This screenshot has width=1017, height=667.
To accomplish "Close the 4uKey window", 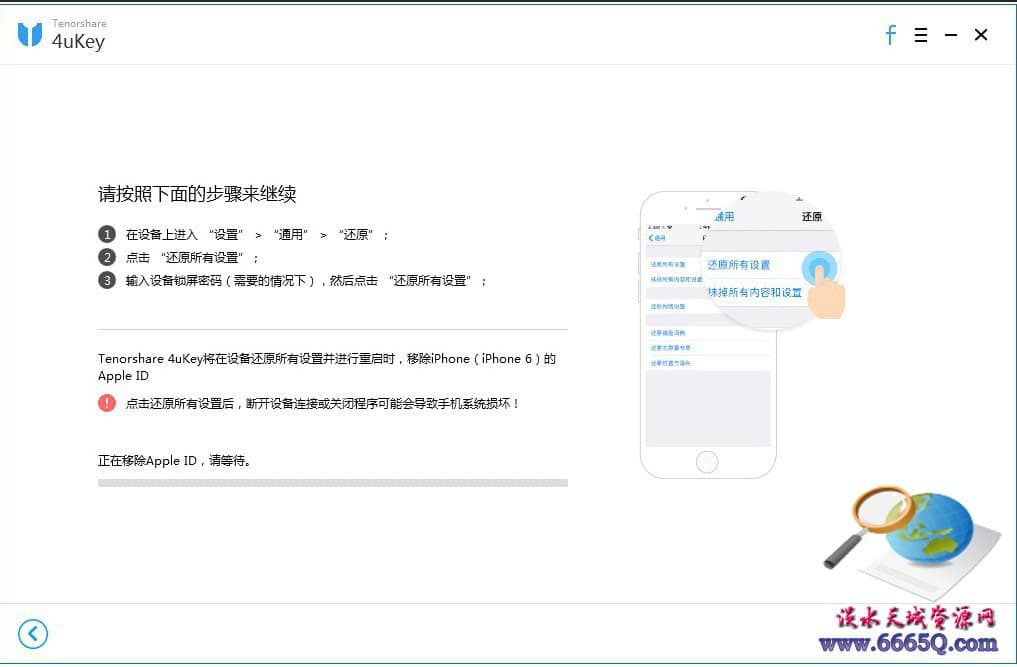I will pos(981,35).
